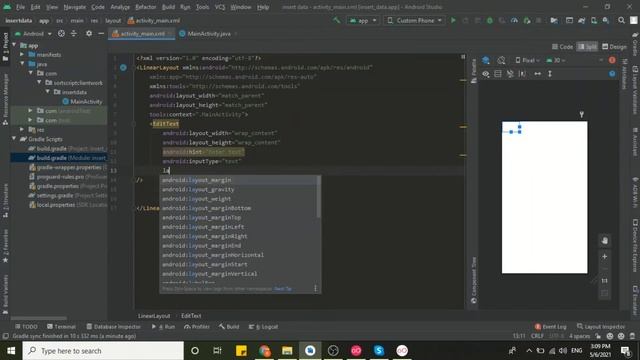Click the pan hand tool in preview
The image size is (640, 360).
[x=604, y=241]
